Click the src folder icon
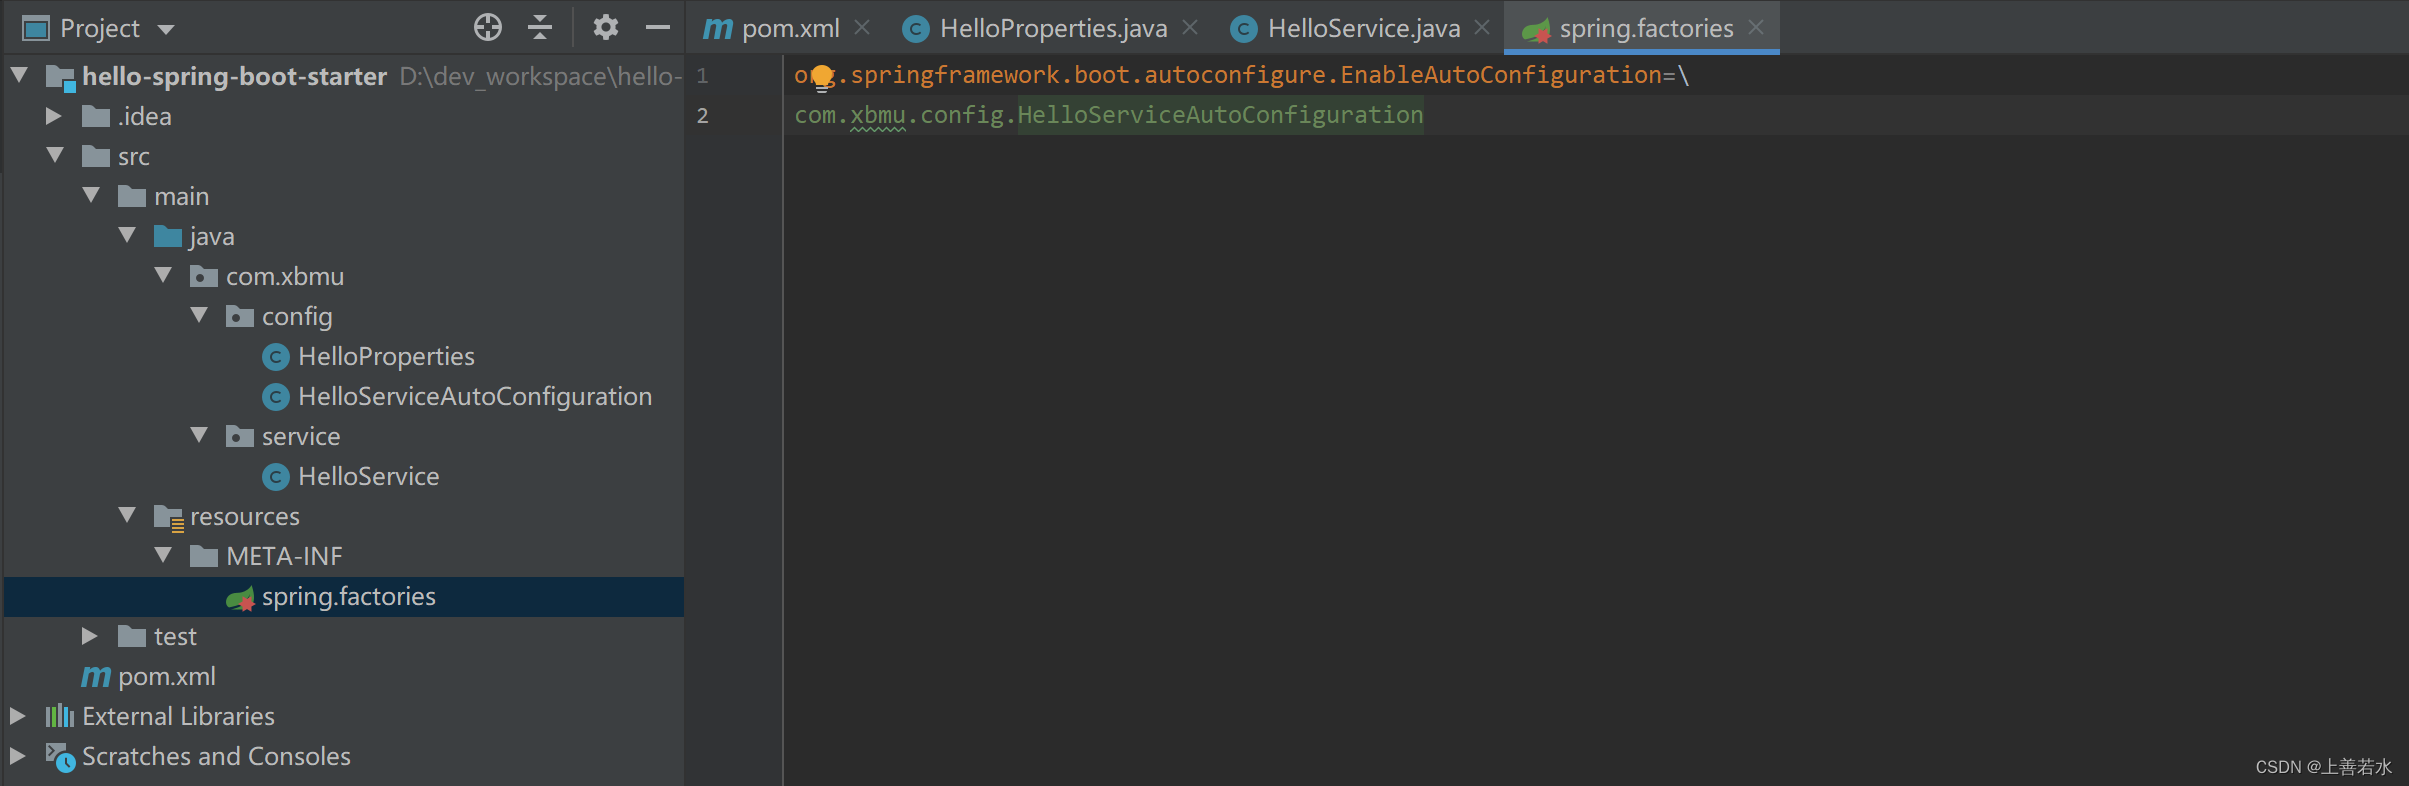 96,156
